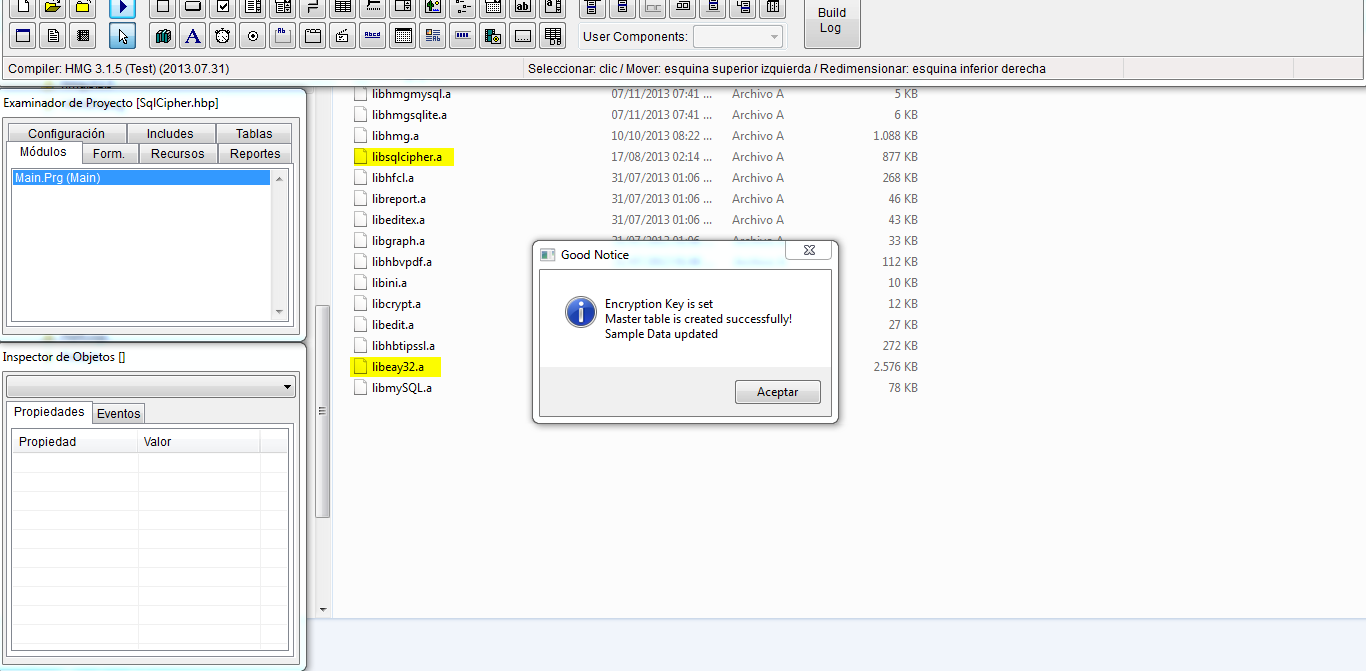1366x671 pixels.
Task: Choose the Image control tool
Action: click(x=432, y=8)
